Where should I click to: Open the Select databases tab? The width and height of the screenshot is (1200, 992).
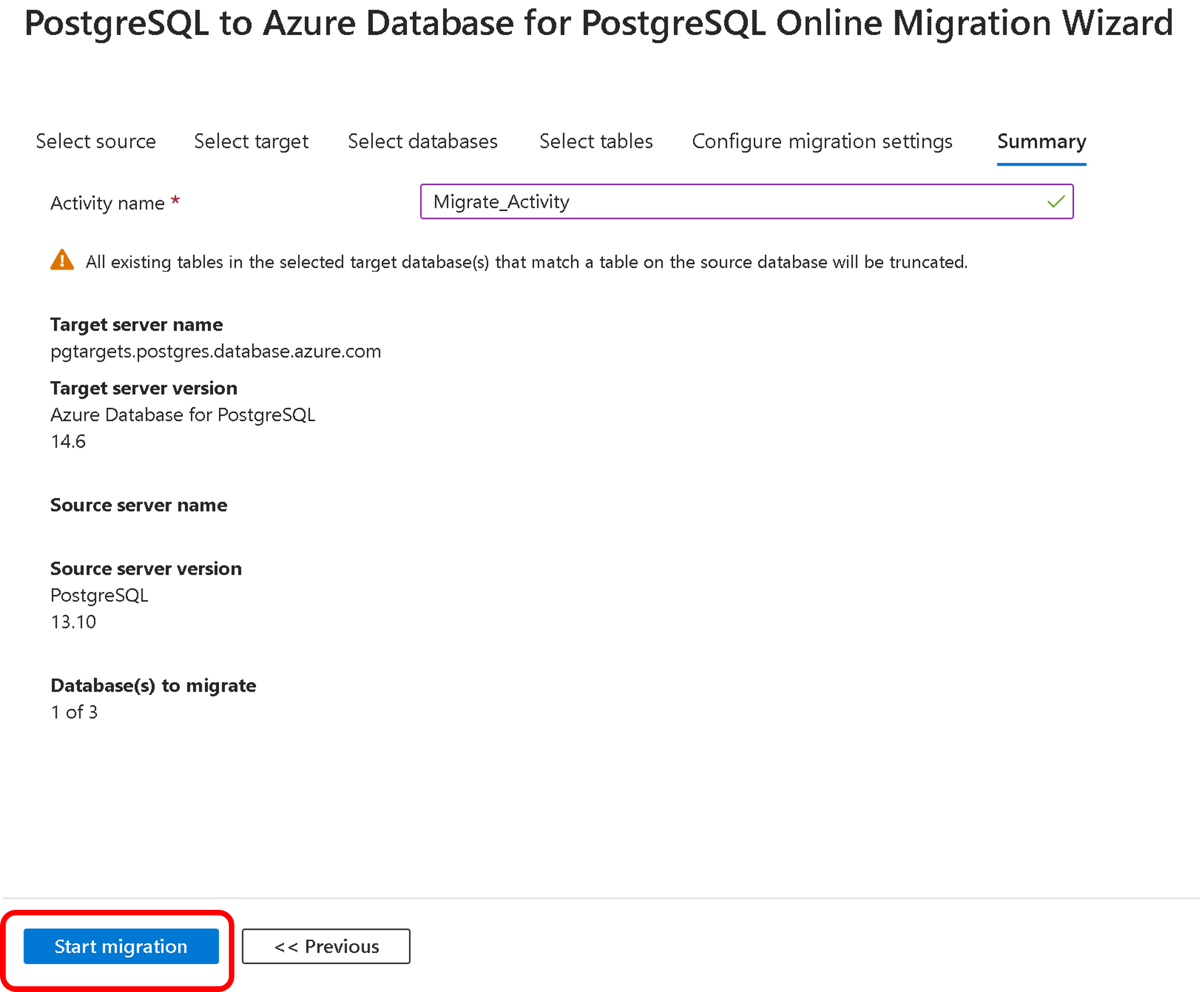tap(423, 141)
